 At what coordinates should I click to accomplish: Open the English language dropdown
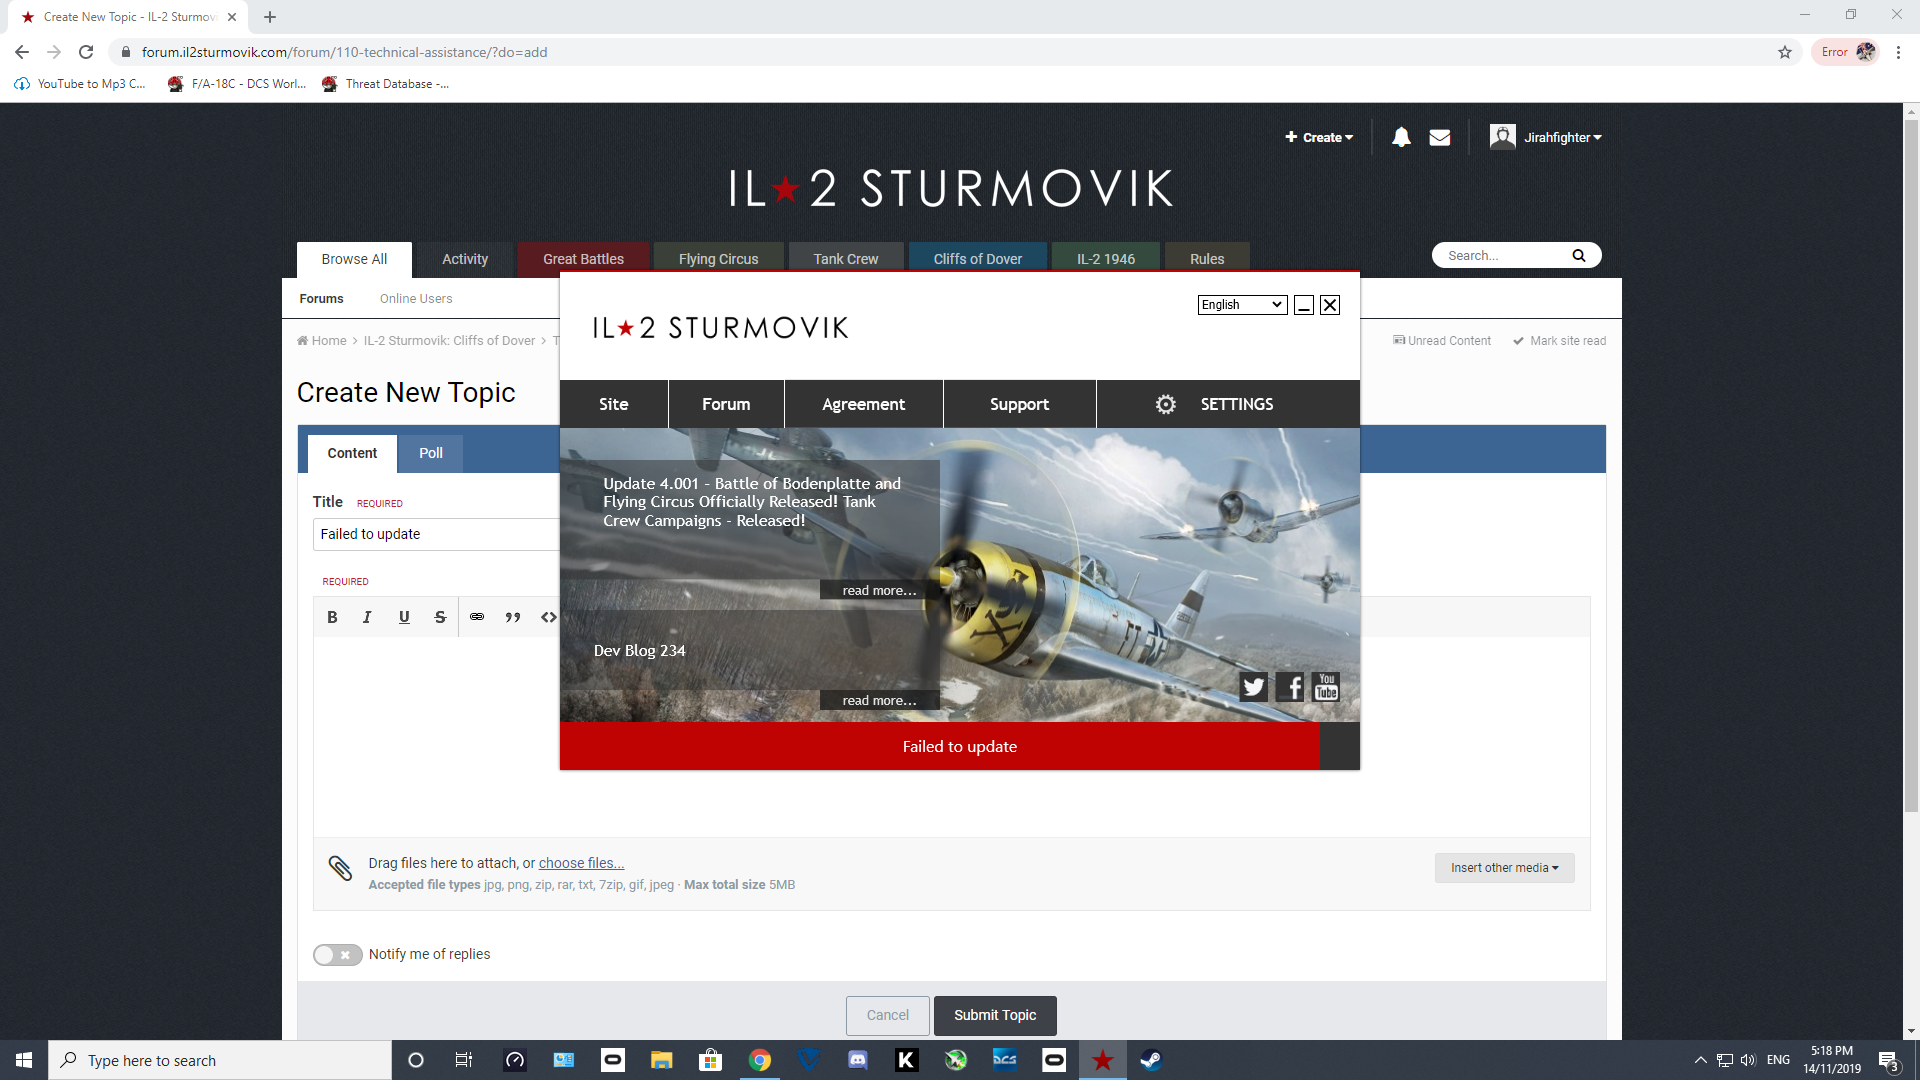[x=1242, y=305]
